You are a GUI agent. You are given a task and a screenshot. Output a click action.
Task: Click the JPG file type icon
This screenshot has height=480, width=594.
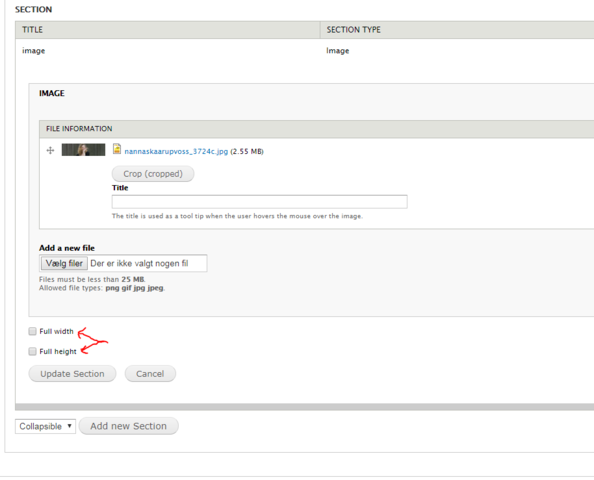pyautogui.click(x=117, y=149)
